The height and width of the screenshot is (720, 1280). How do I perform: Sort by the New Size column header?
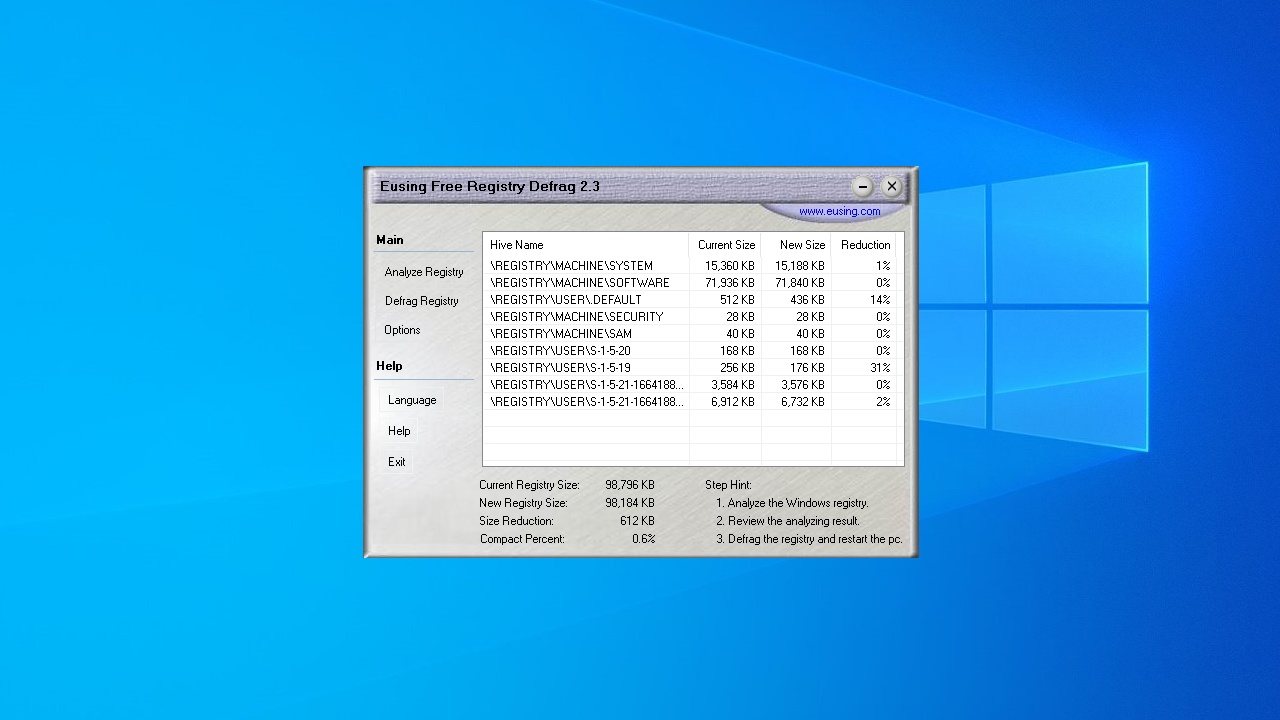796,245
